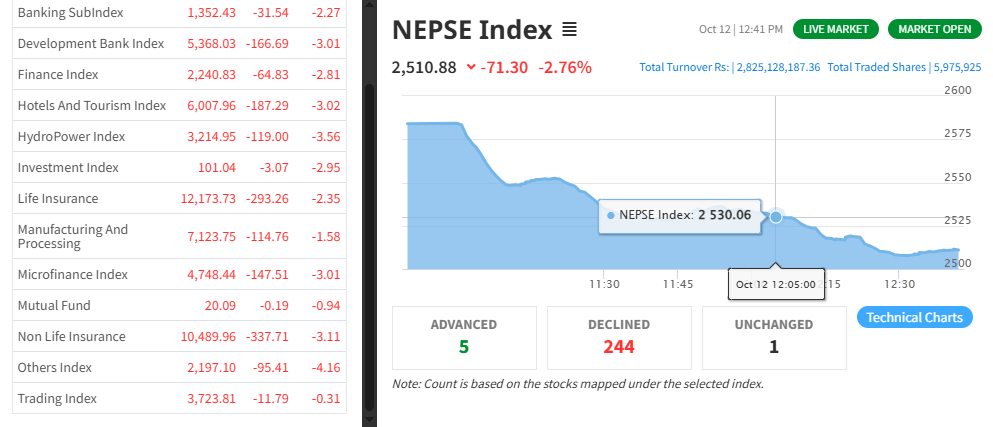The image size is (993, 427).
Task: Click the LIVE MARKET button
Action: (836, 29)
